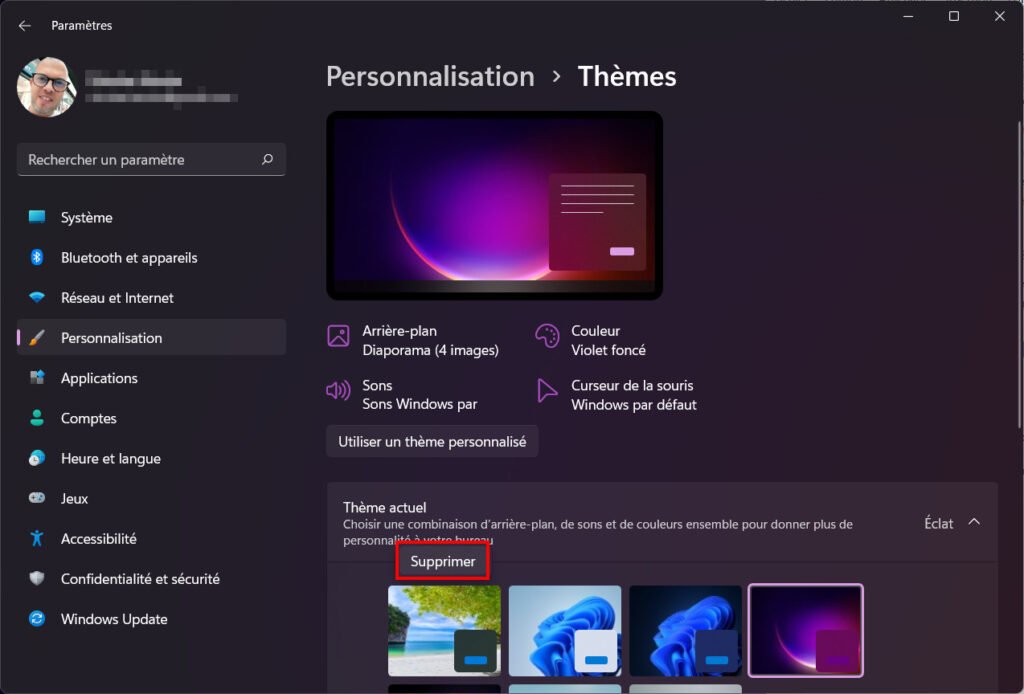1024x694 pixels.
Task: Click the Réseau et Internet wifi icon
Action: (37, 297)
